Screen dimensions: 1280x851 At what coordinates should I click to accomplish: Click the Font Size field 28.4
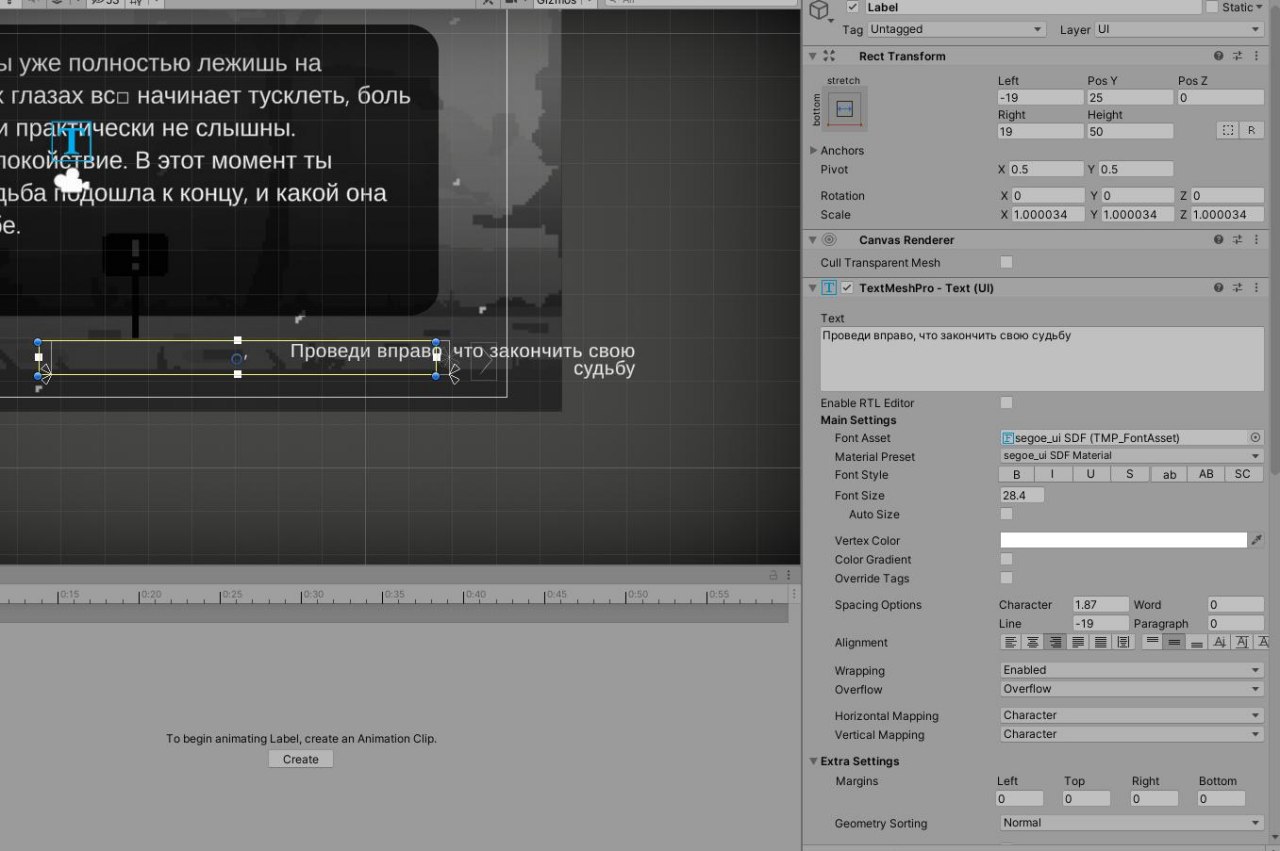click(x=1022, y=495)
